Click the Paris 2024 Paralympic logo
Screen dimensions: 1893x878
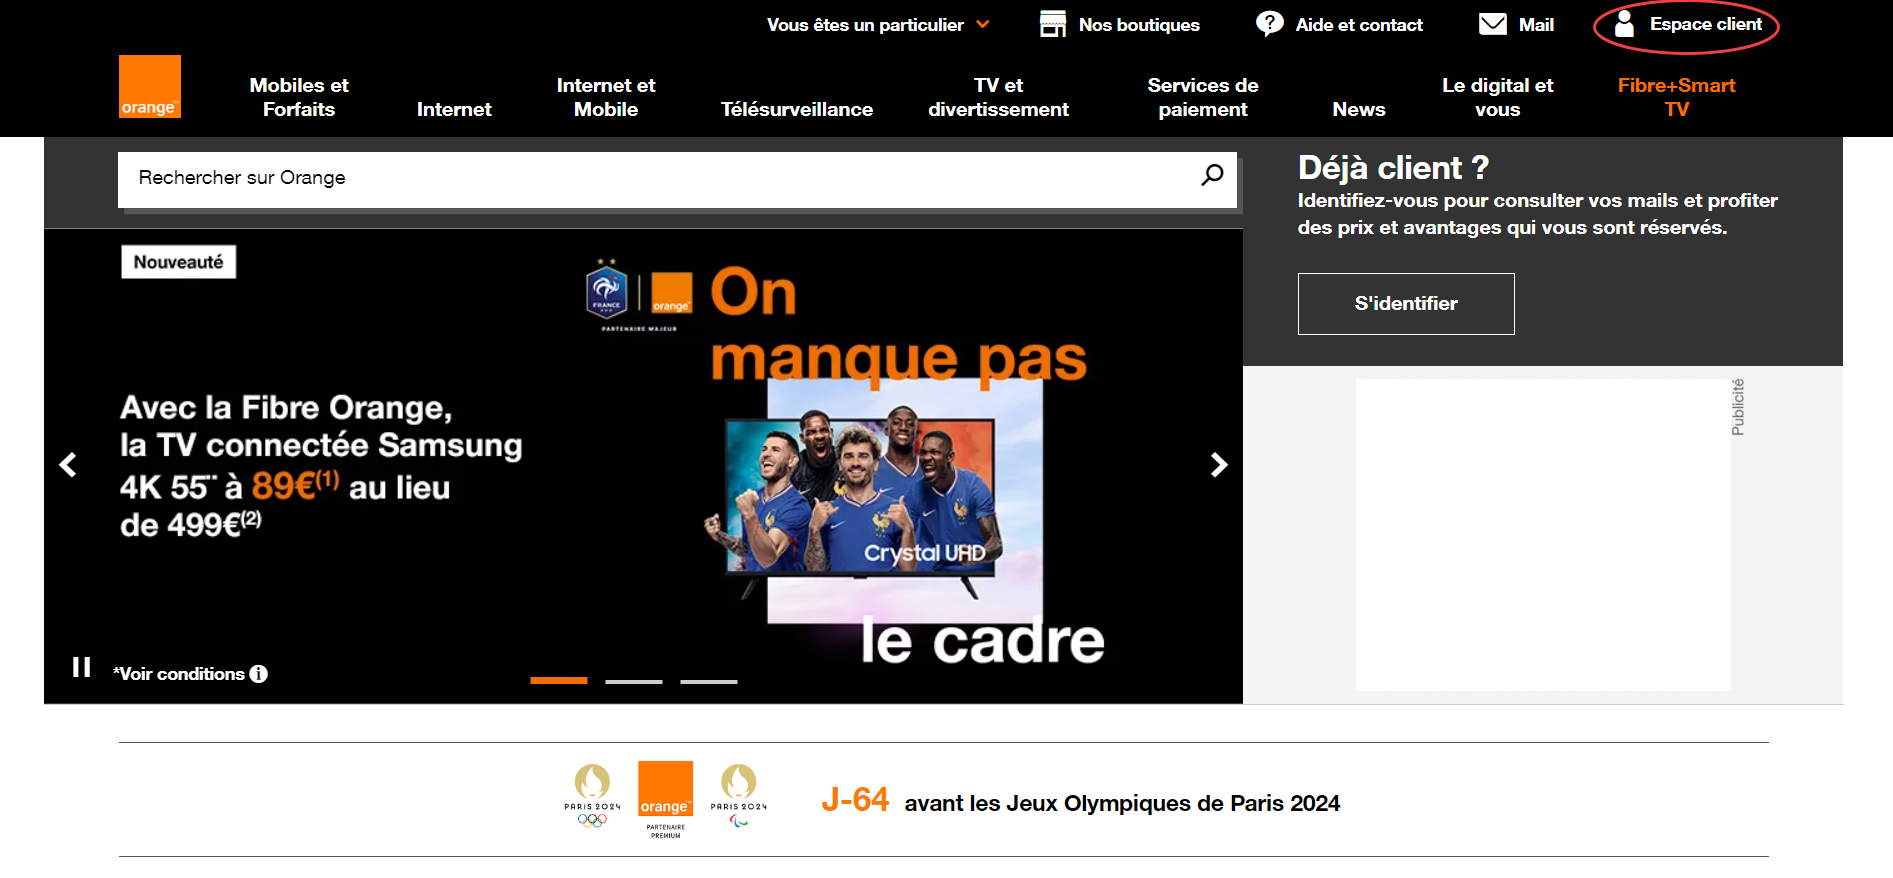(739, 797)
